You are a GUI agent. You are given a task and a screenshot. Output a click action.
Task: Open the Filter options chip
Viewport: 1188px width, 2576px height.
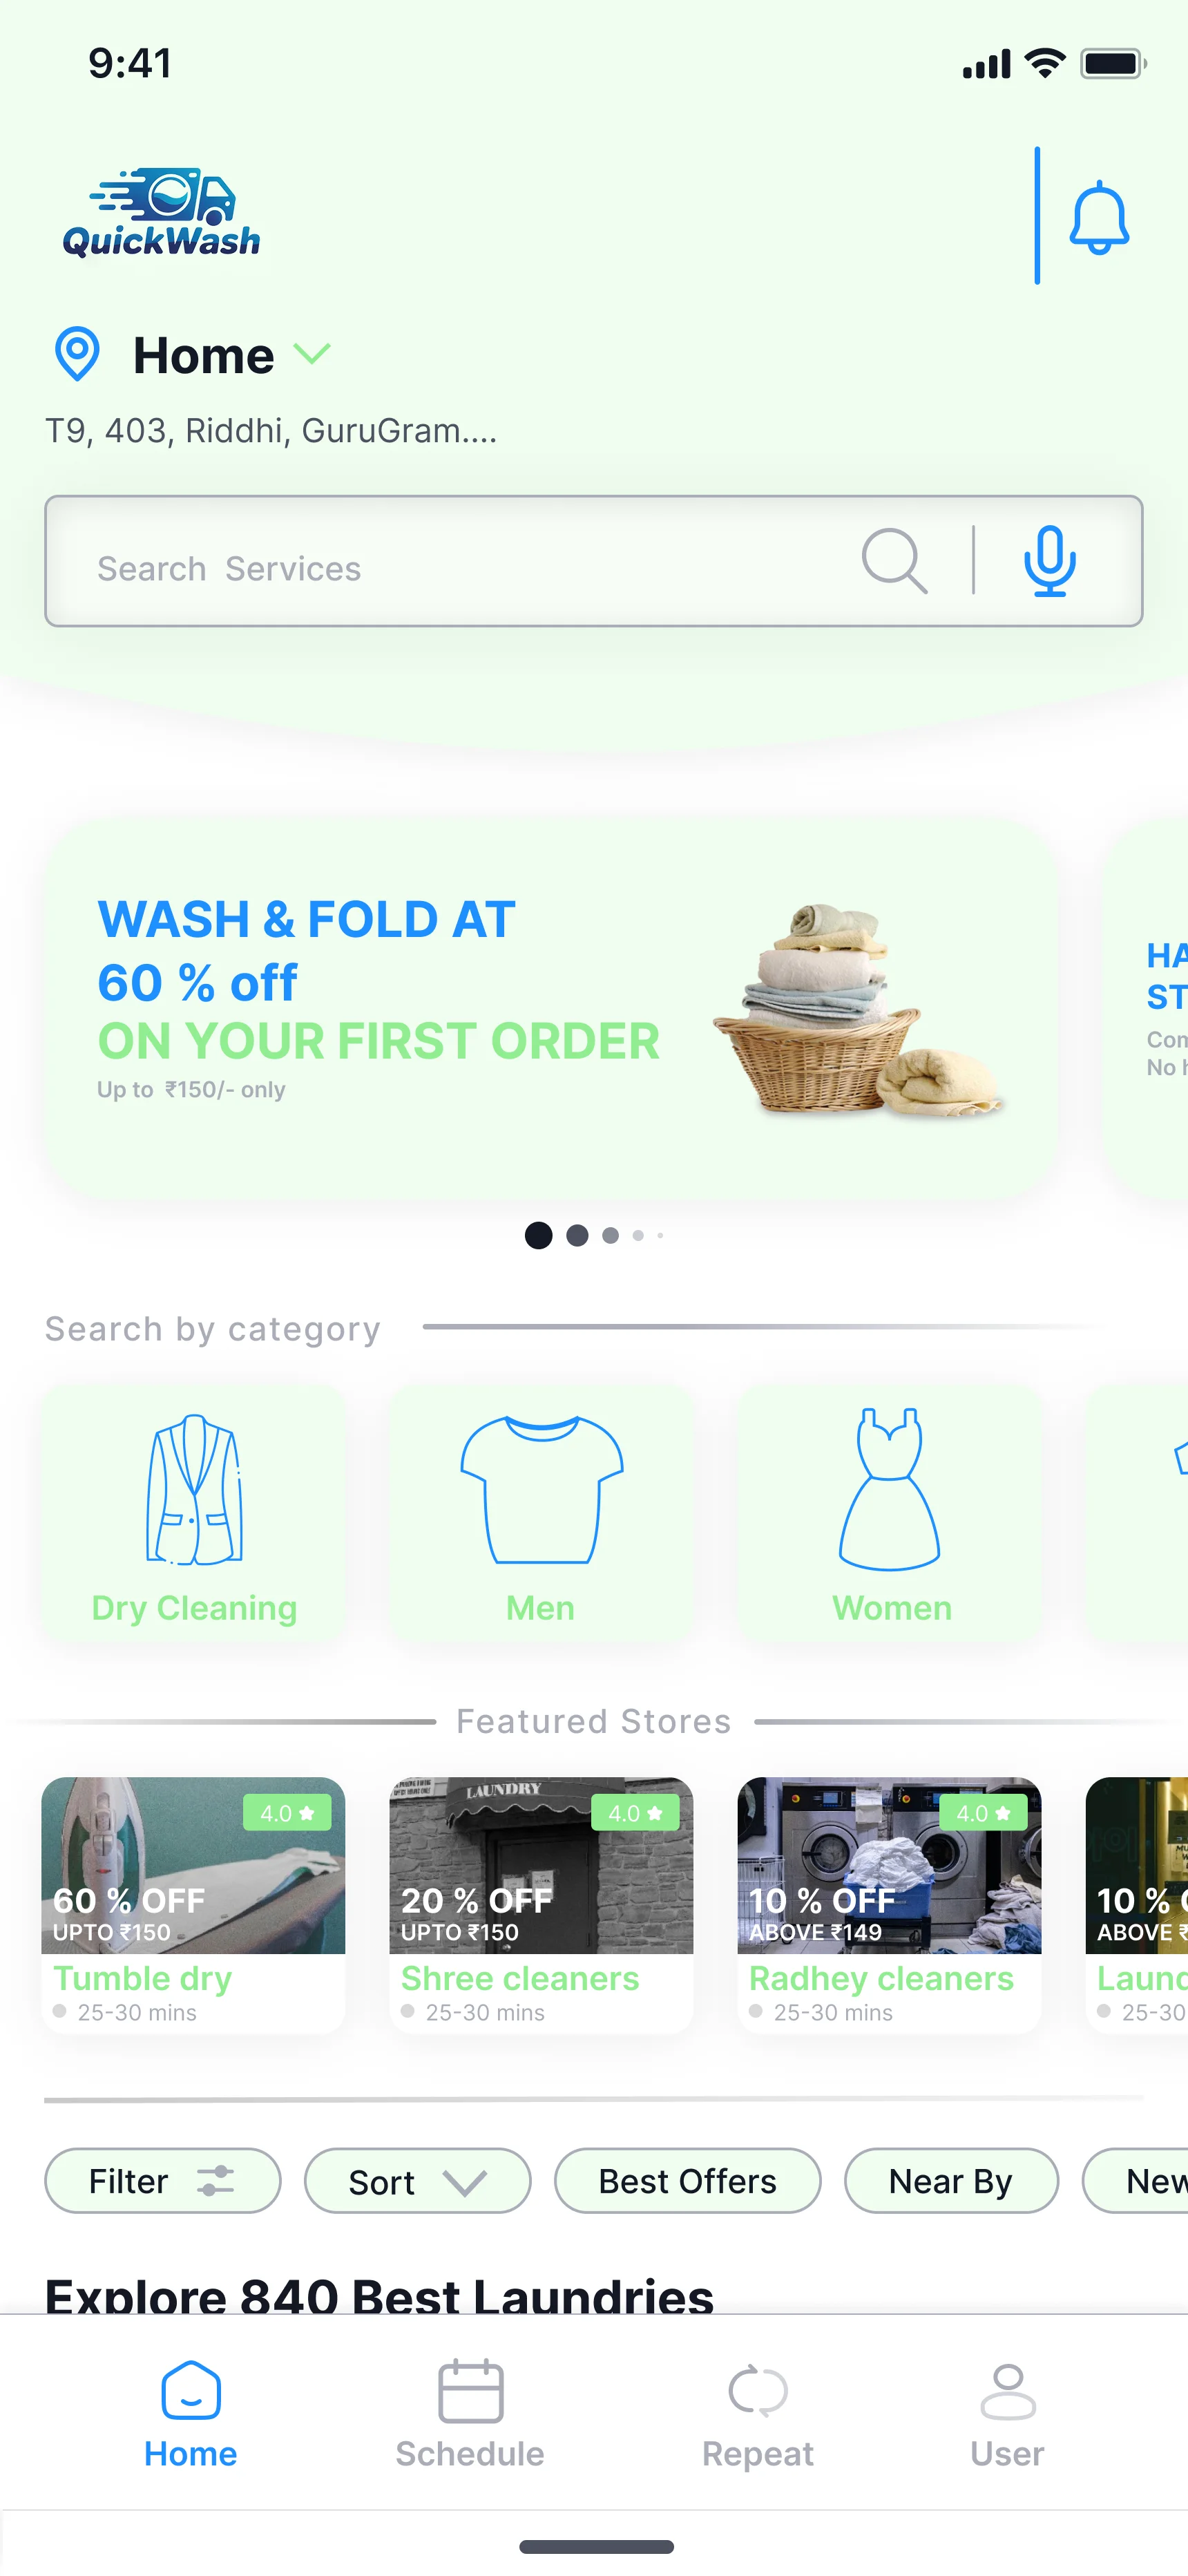pyautogui.click(x=163, y=2181)
